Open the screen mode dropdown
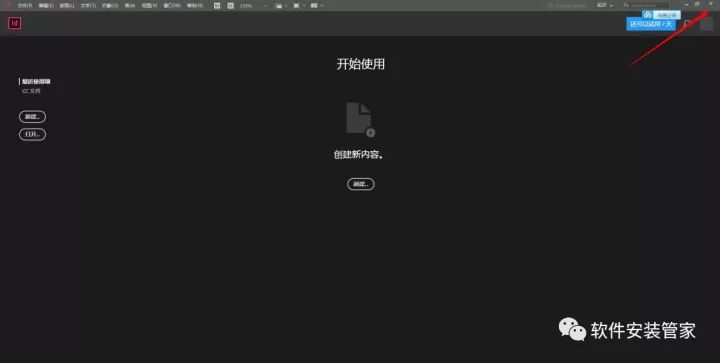This screenshot has width=720, height=363. [x=299, y=6]
